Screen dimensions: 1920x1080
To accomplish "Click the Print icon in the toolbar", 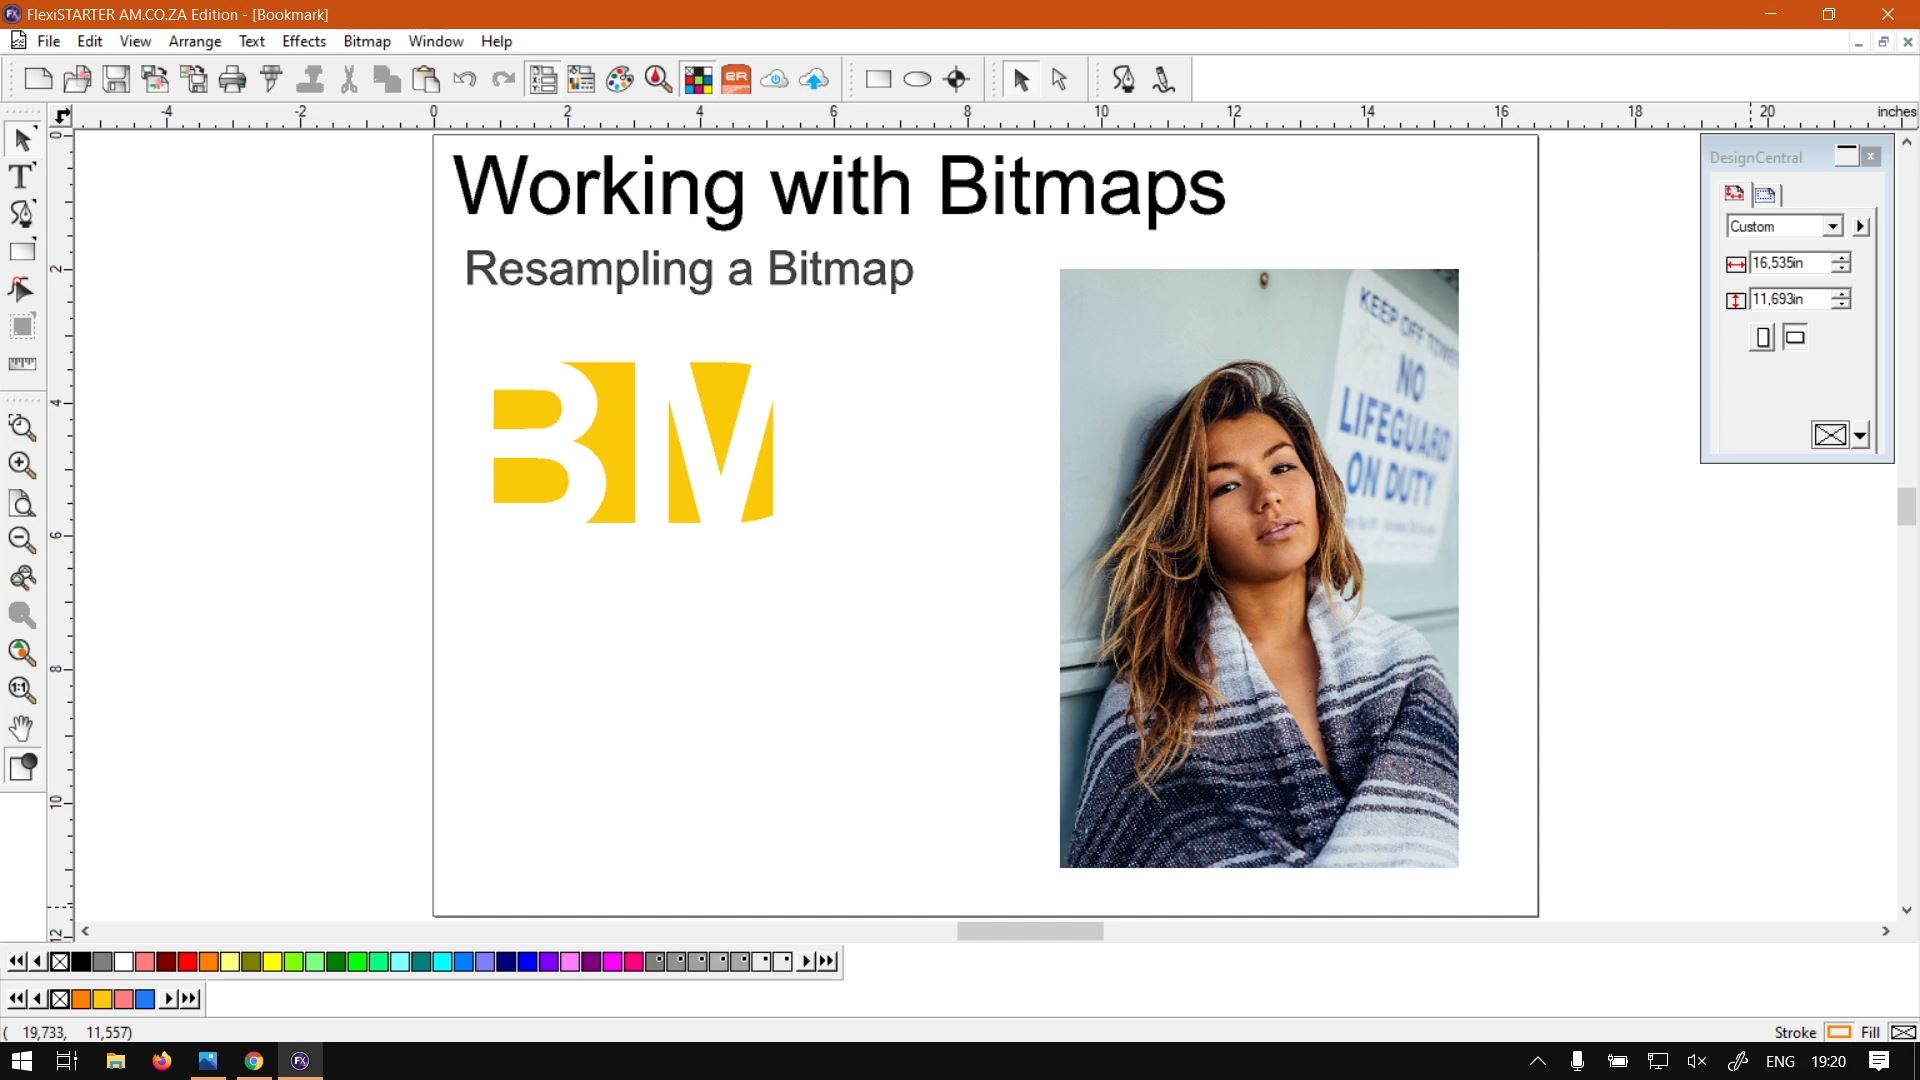I will tap(232, 79).
